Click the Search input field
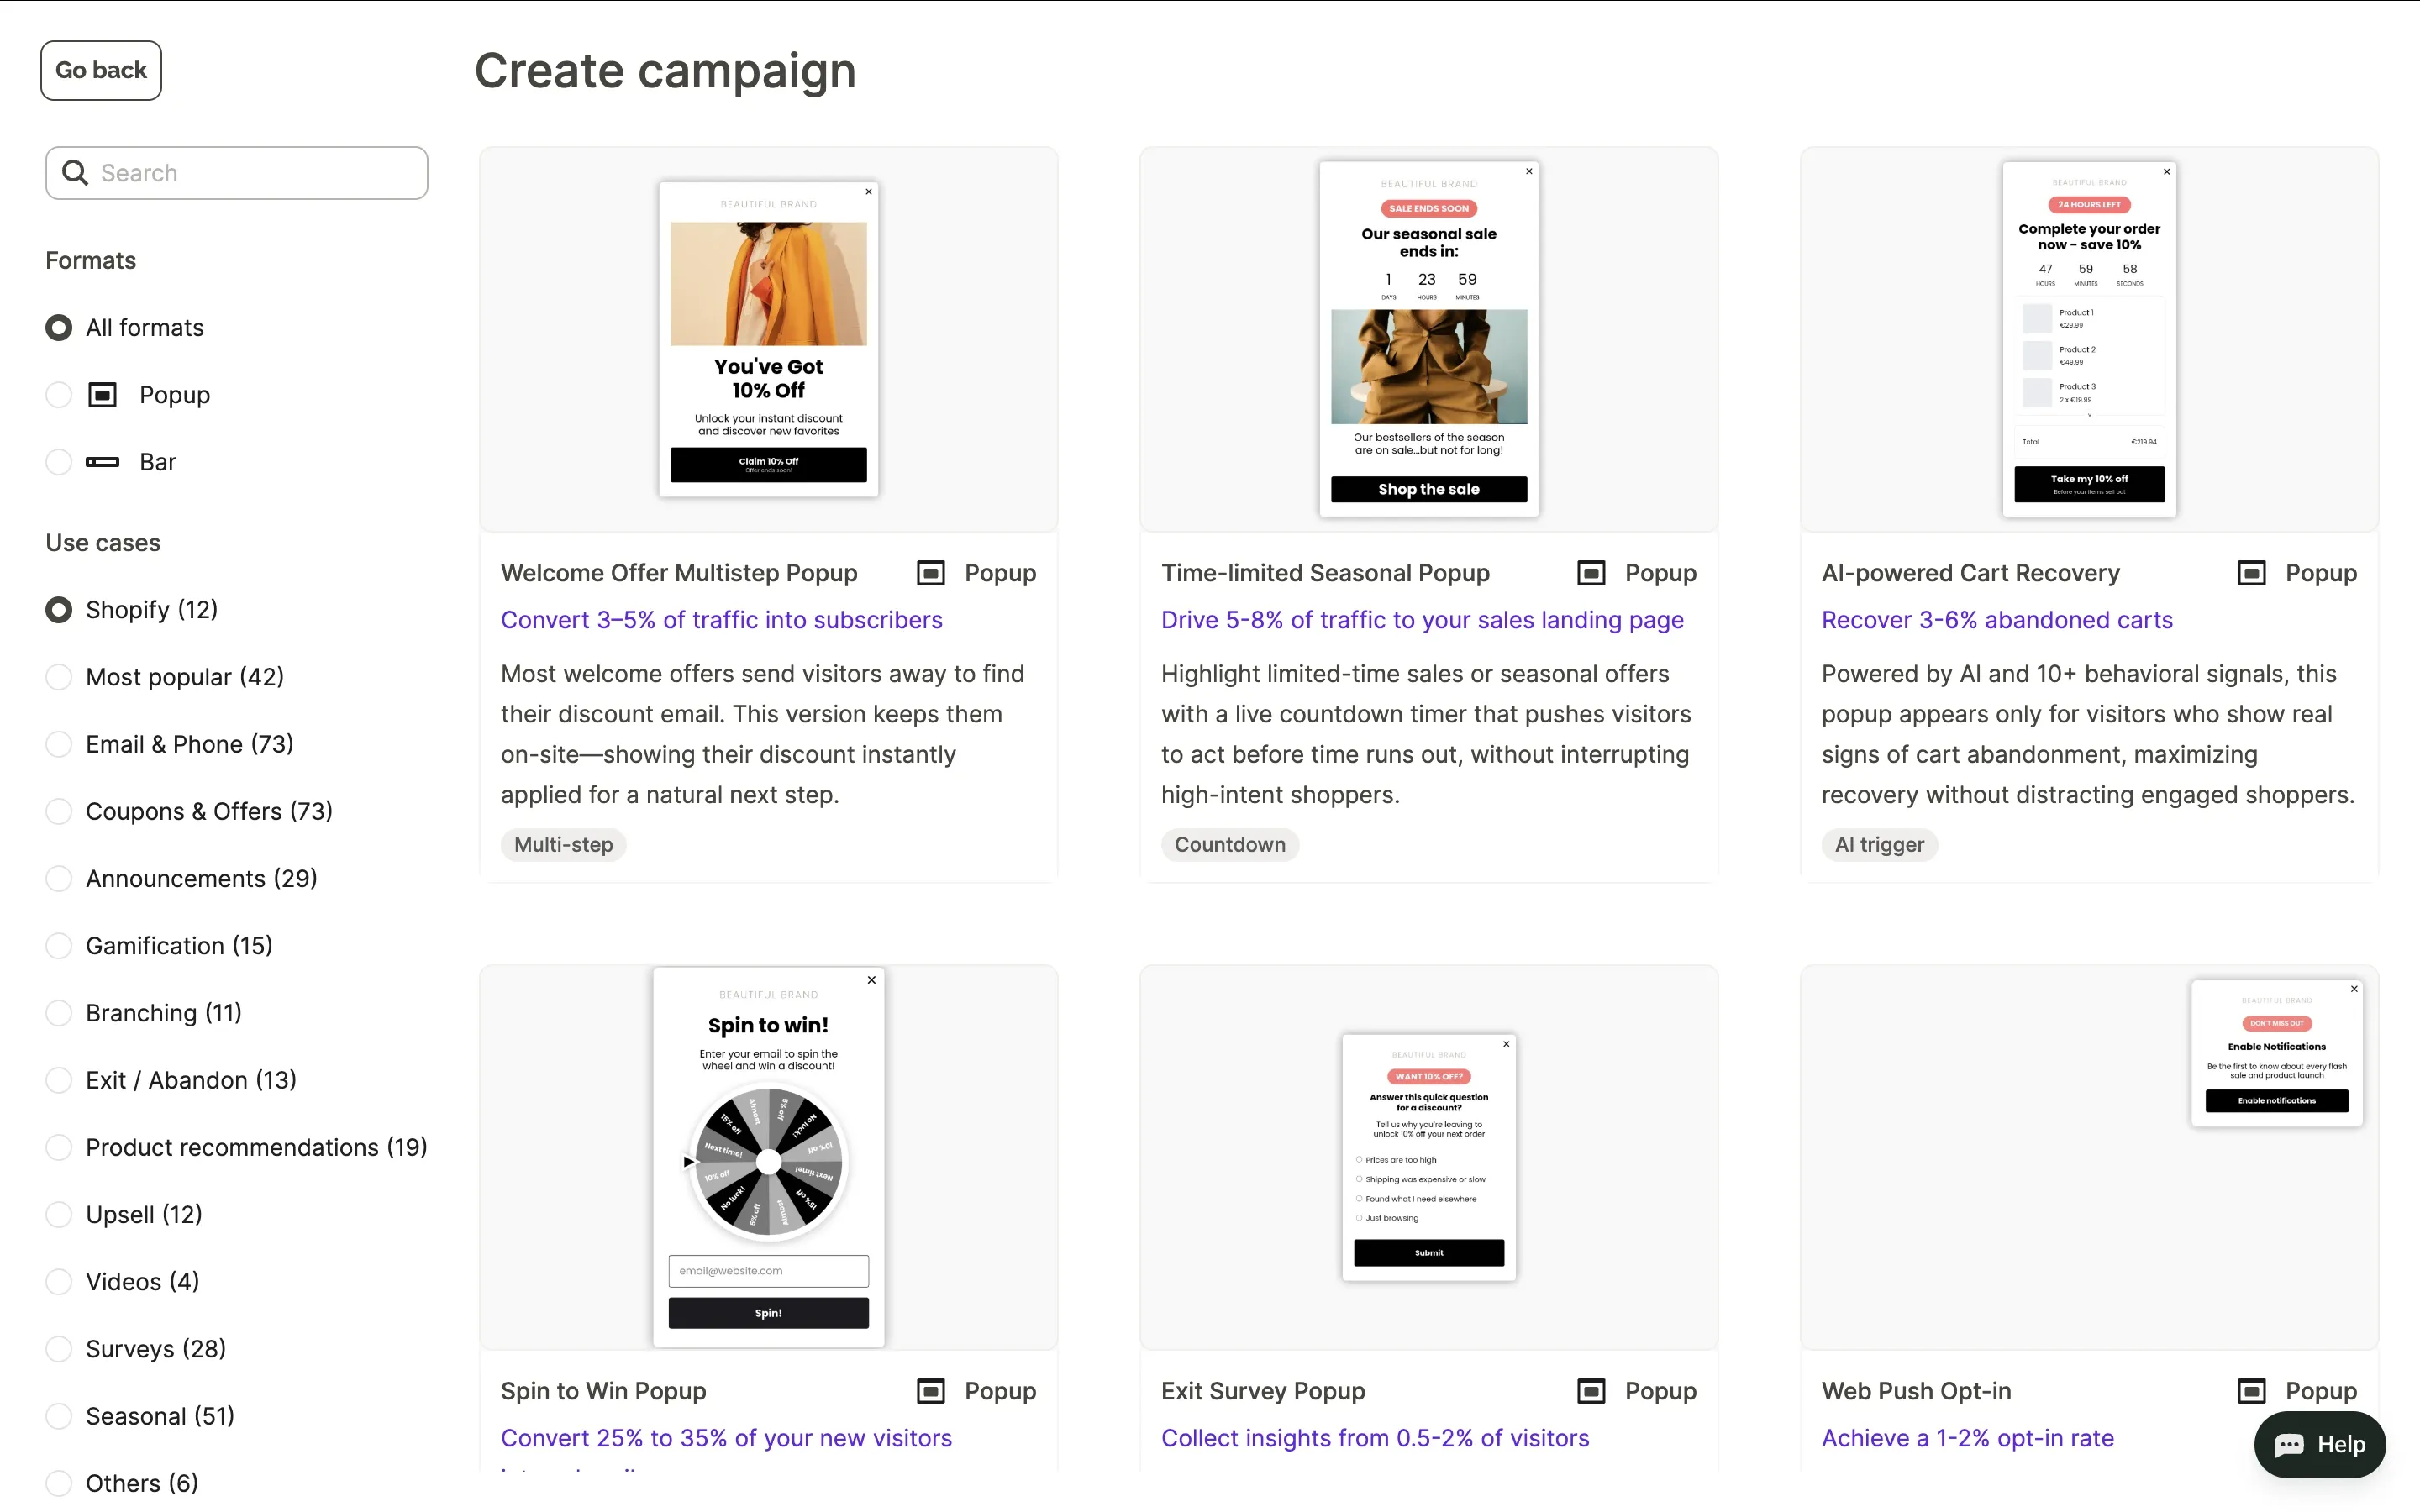This screenshot has height=1512, width=2420. tap(237, 173)
